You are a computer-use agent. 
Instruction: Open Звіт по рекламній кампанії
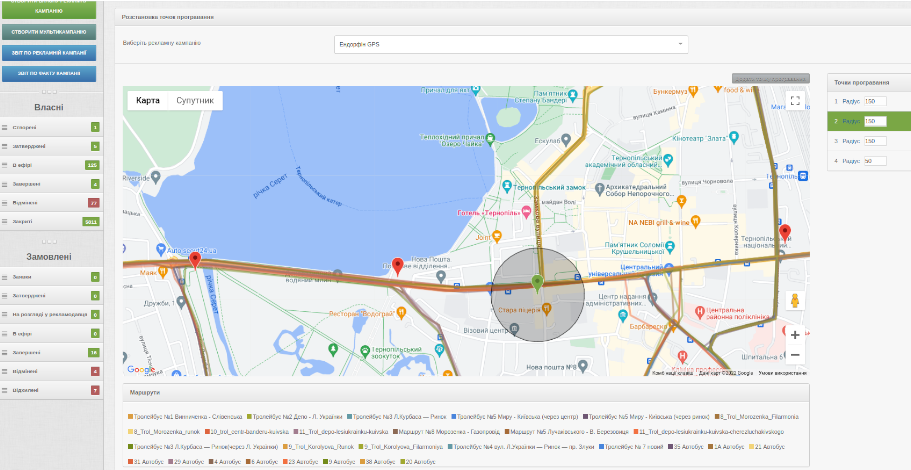pyautogui.click(x=49, y=53)
